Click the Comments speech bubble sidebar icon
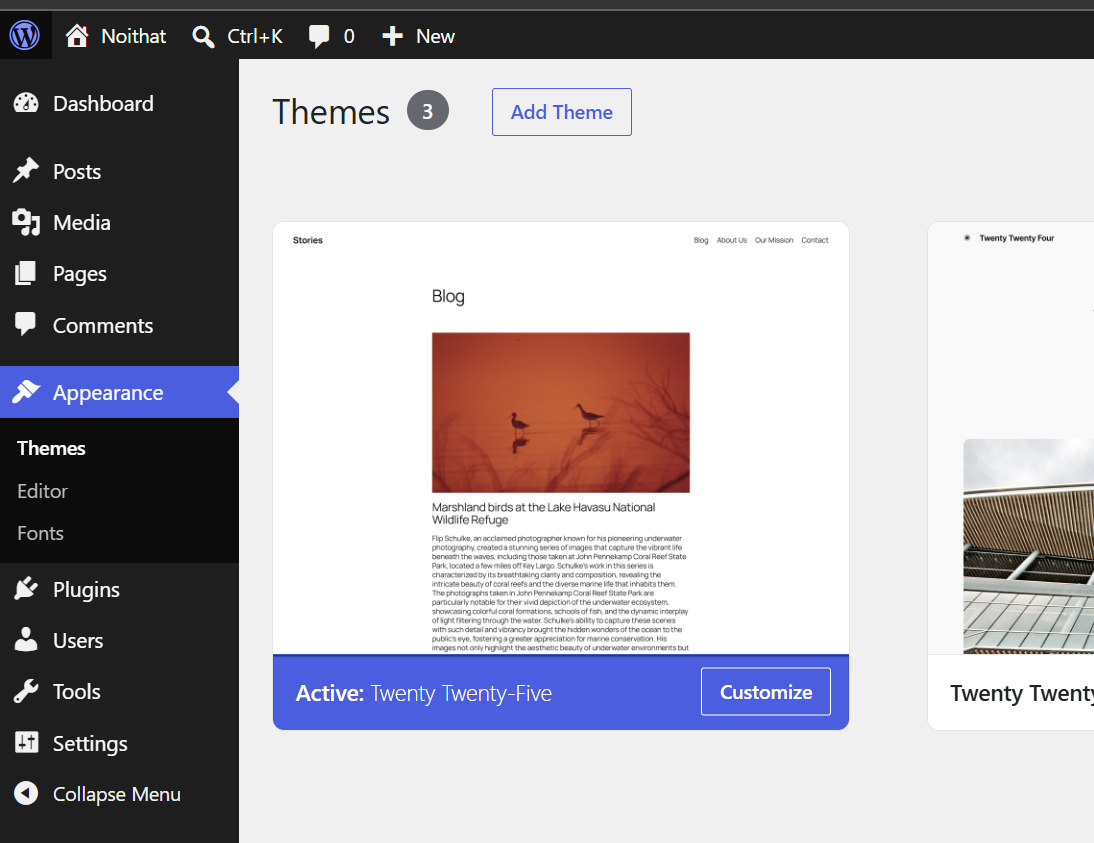1094x843 pixels. coord(26,324)
